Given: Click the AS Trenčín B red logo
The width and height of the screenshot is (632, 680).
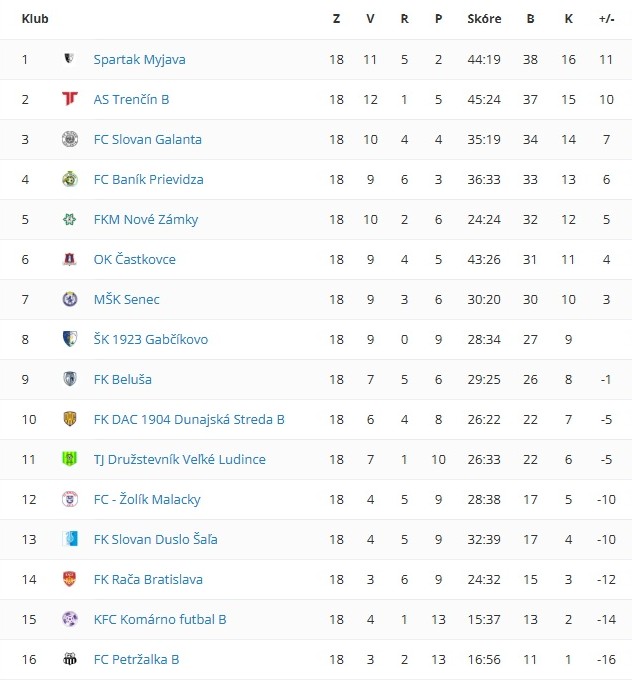Looking at the screenshot, I should pyautogui.click(x=69, y=99).
